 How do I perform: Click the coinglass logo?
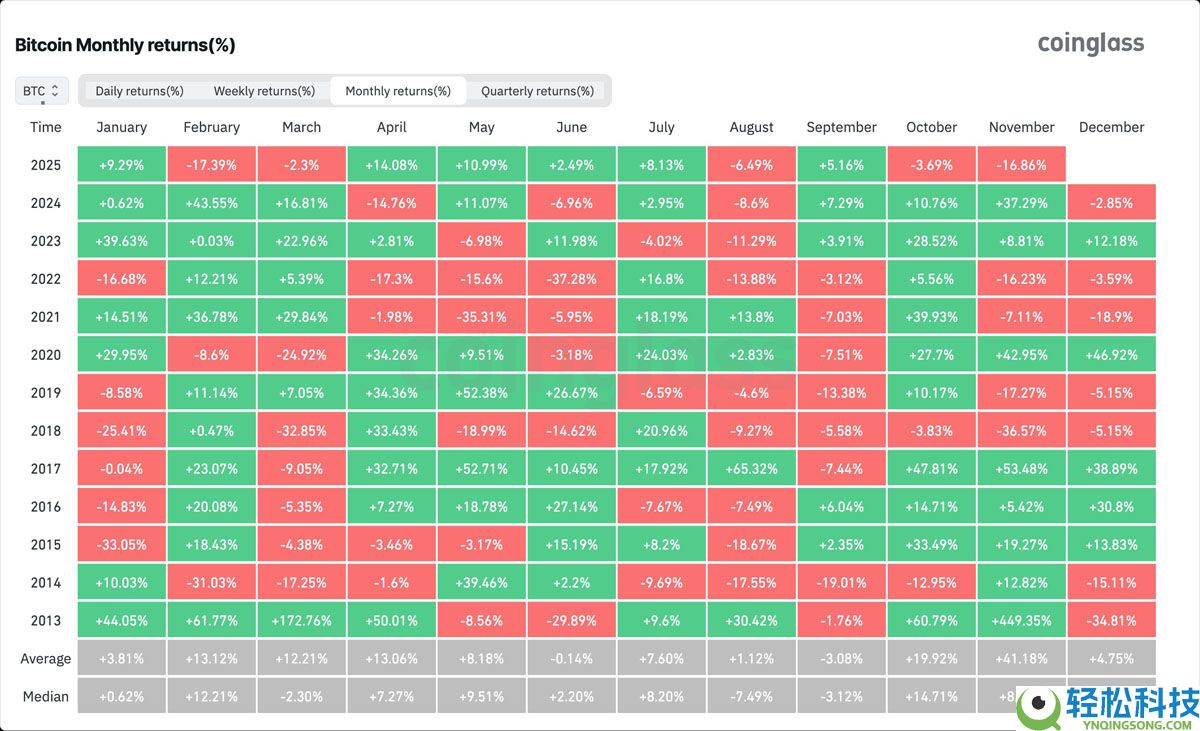[1090, 43]
